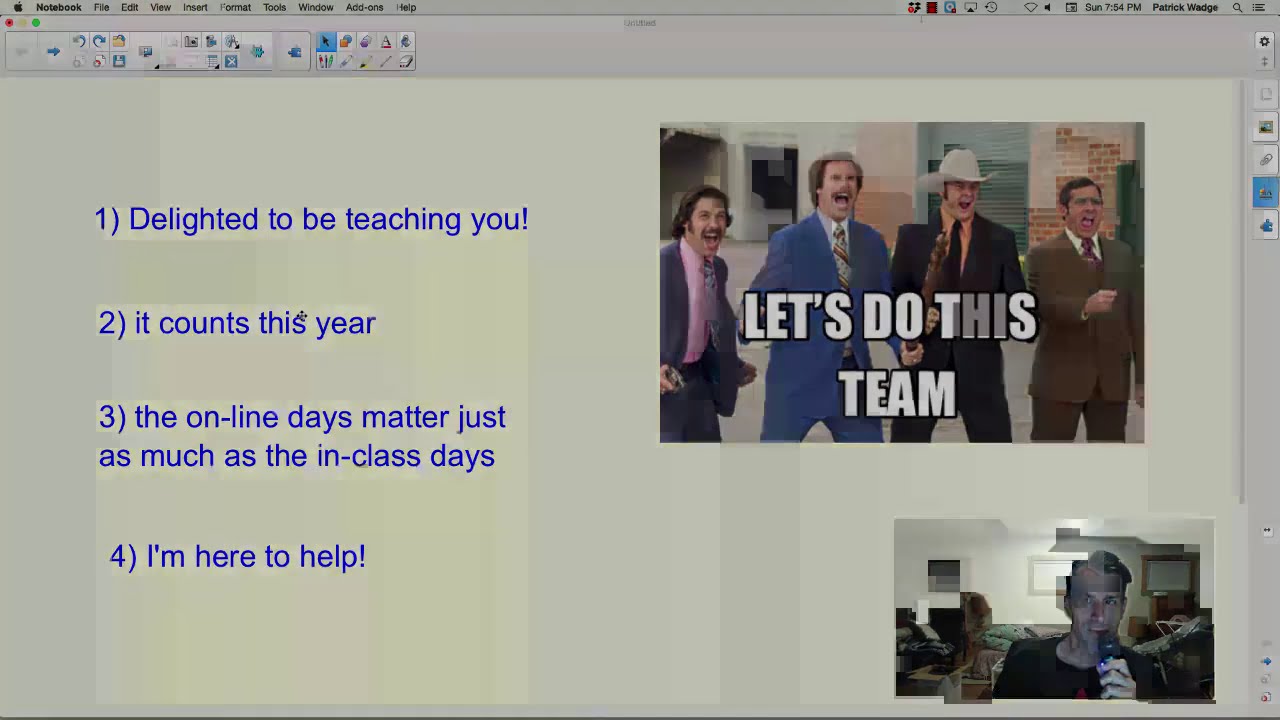Image resolution: width=1280 pixels, height=720 pixels.
Task: Select the 'Let's Do This Team' image
Action: (902, 282)
